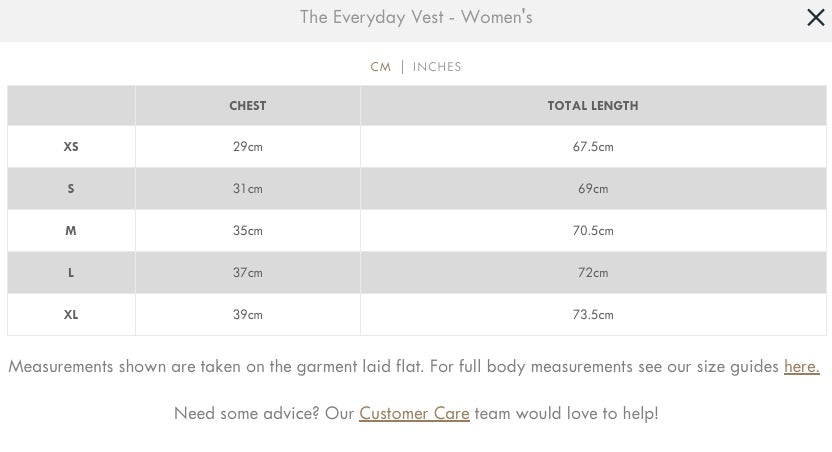Click the TOTAL LENGTH column header
This screenshot has height=452, width=832.
click(593, 105)
